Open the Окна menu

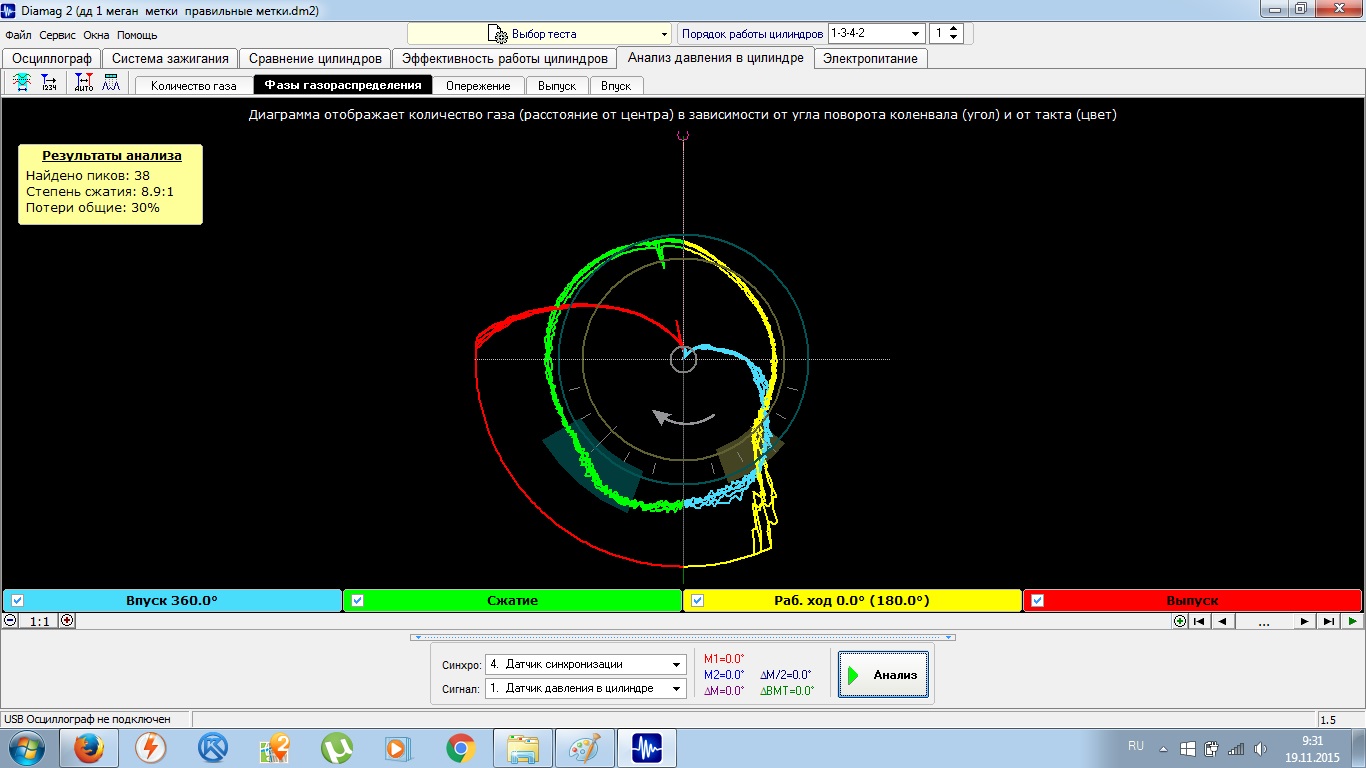pos(96,34)
